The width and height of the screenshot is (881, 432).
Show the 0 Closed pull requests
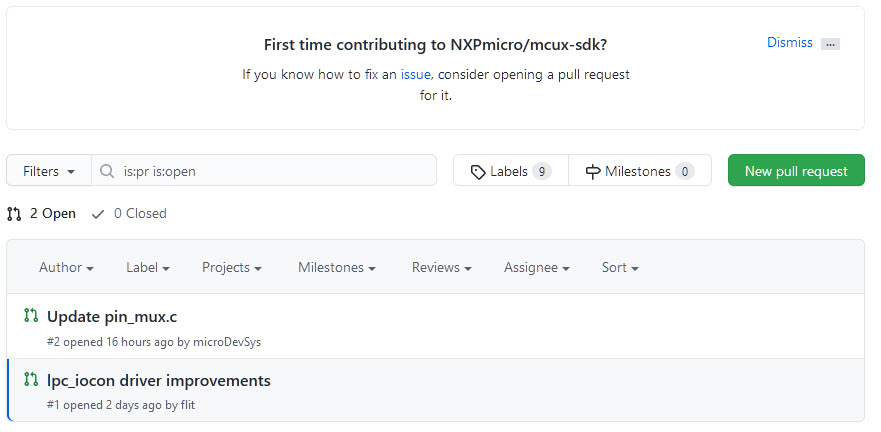point(129,213)
